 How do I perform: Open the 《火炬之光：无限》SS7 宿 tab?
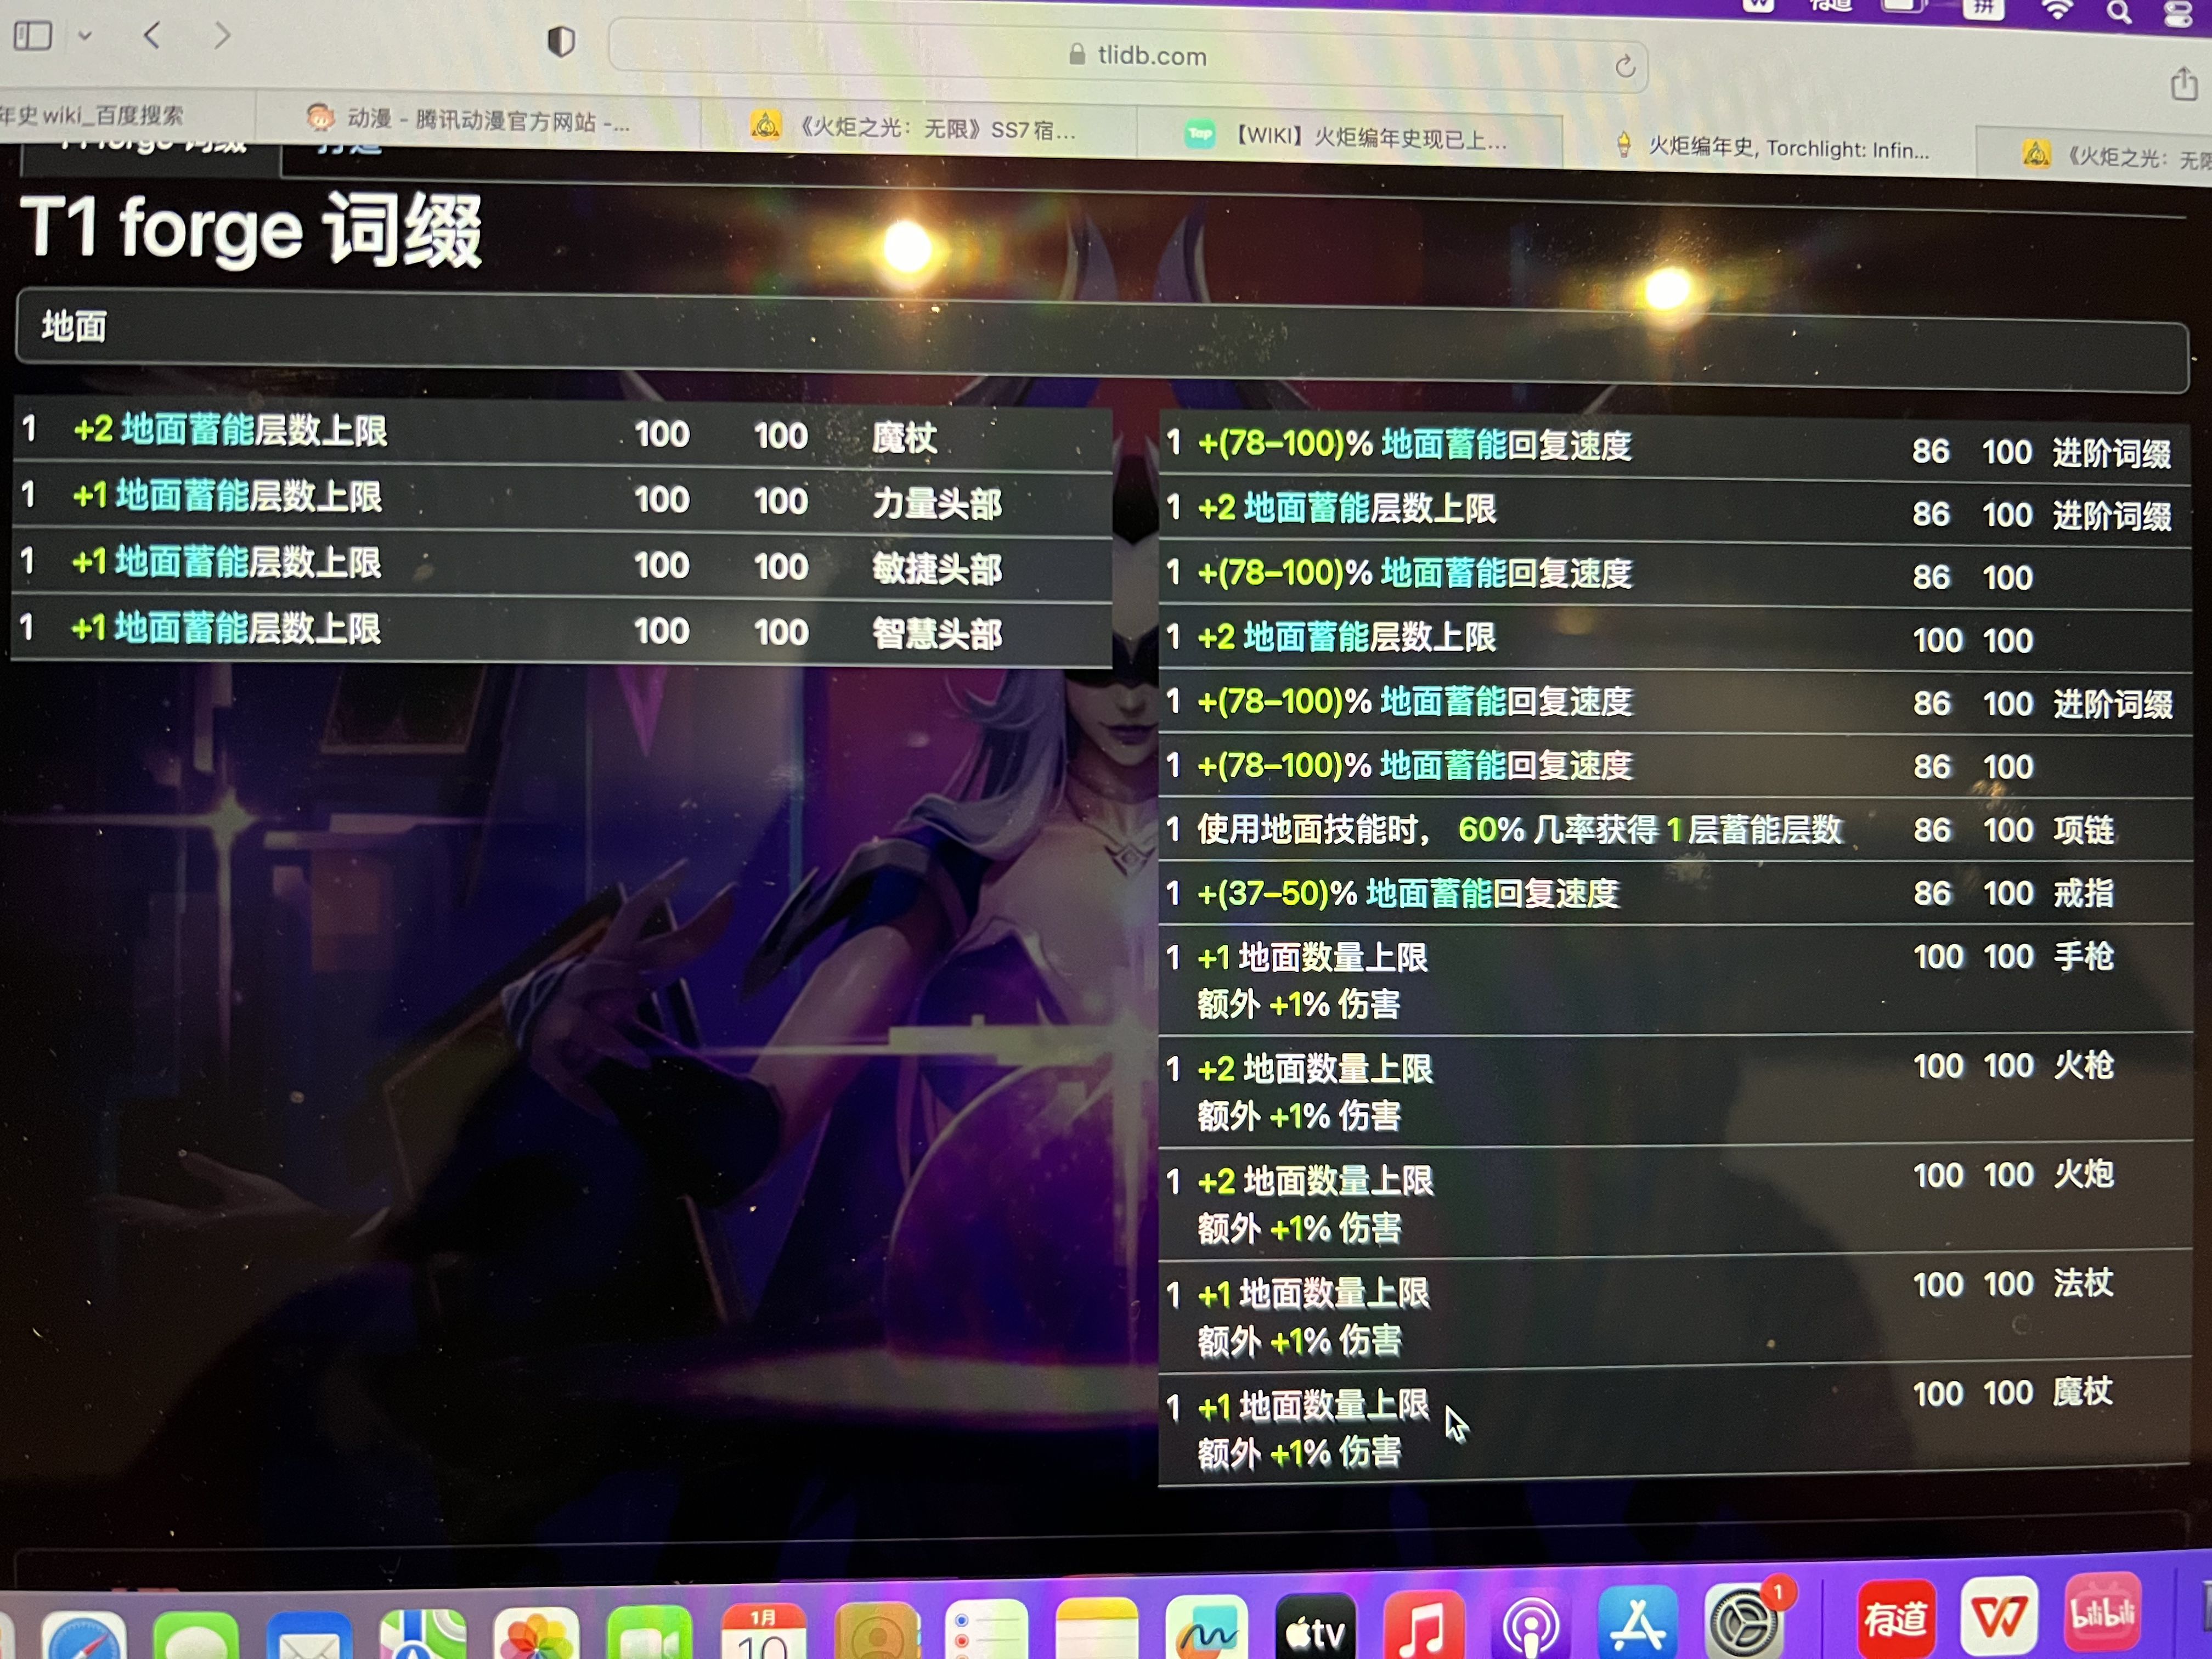[918, 128]
